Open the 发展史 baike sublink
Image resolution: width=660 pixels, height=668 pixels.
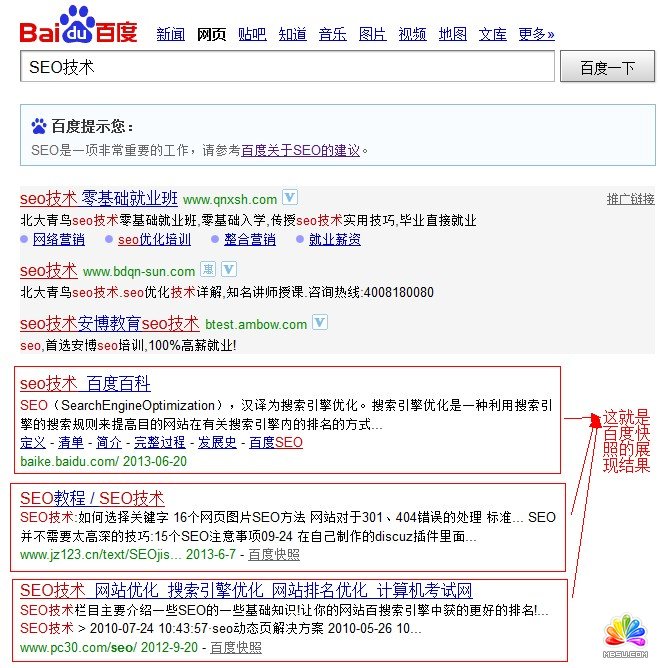pos(217,442)
